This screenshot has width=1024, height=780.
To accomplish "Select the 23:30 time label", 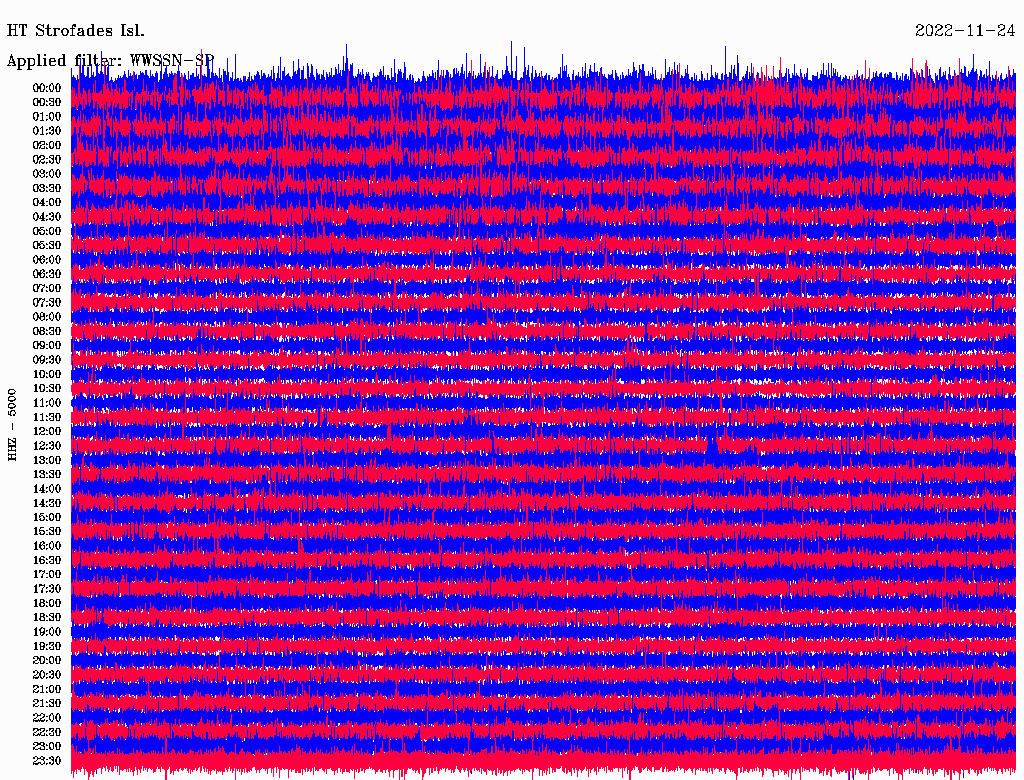I will (47, 761).
